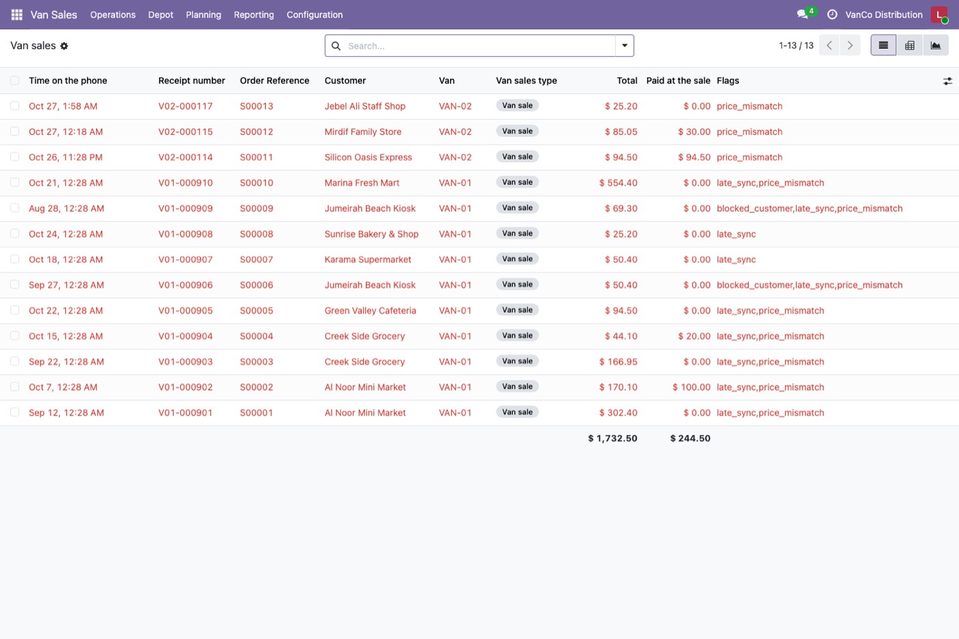Switch to graph view
Image resolution: width=959 pixels, height=639 pixels.
pos(936,45)
